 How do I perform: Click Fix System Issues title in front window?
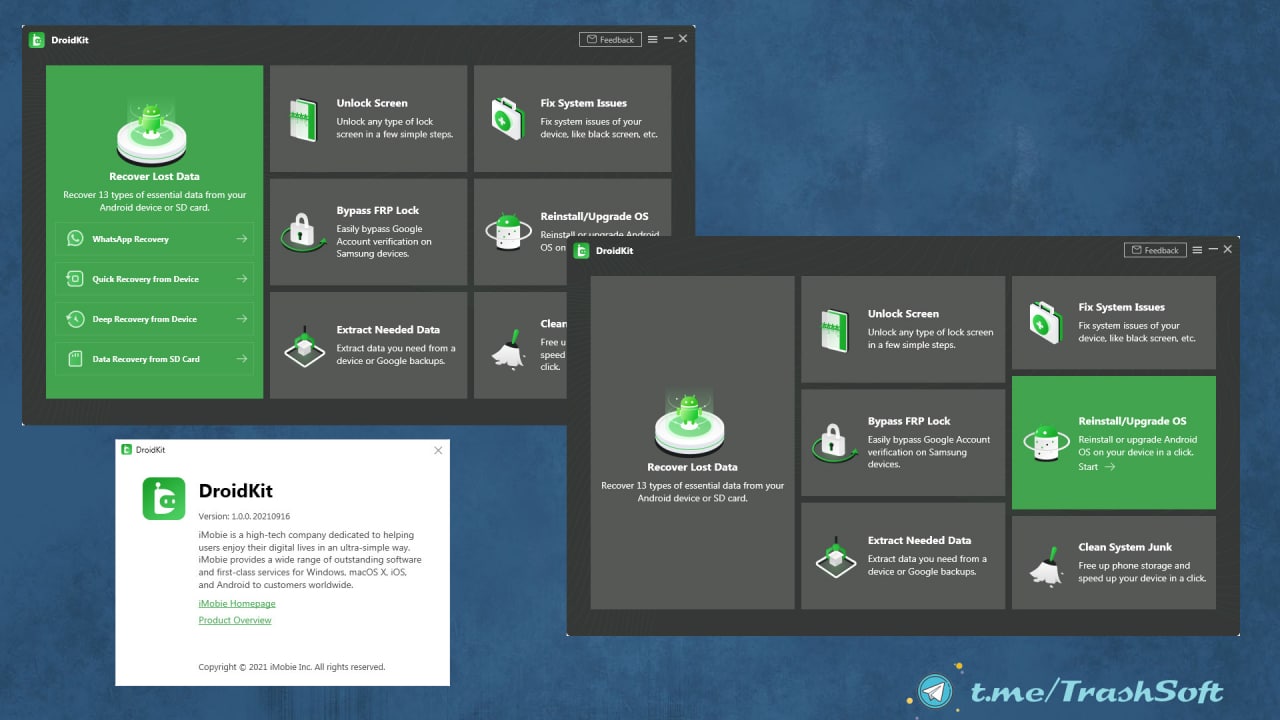[x=1121, y=307]
